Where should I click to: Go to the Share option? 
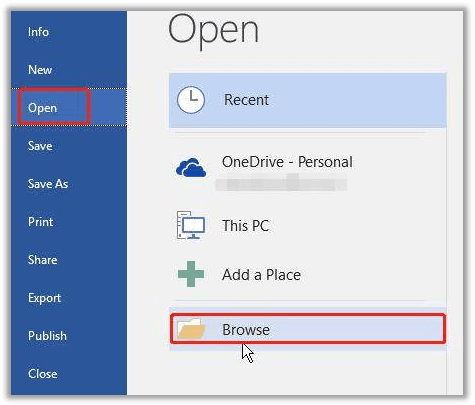coord(42,260)
